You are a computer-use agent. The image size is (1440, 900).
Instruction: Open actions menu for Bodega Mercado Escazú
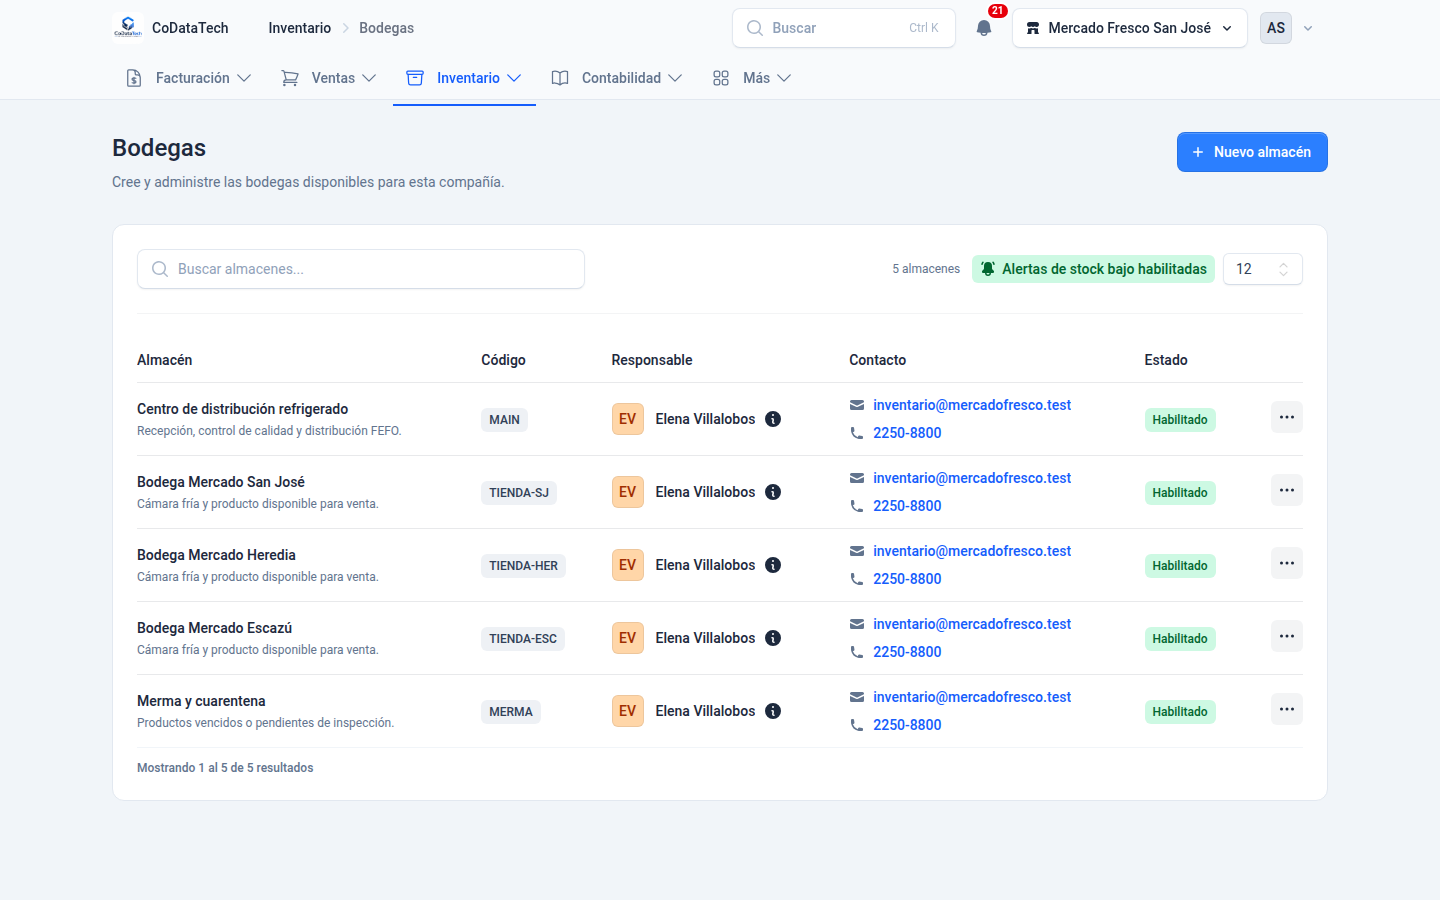coord(1287,637)
